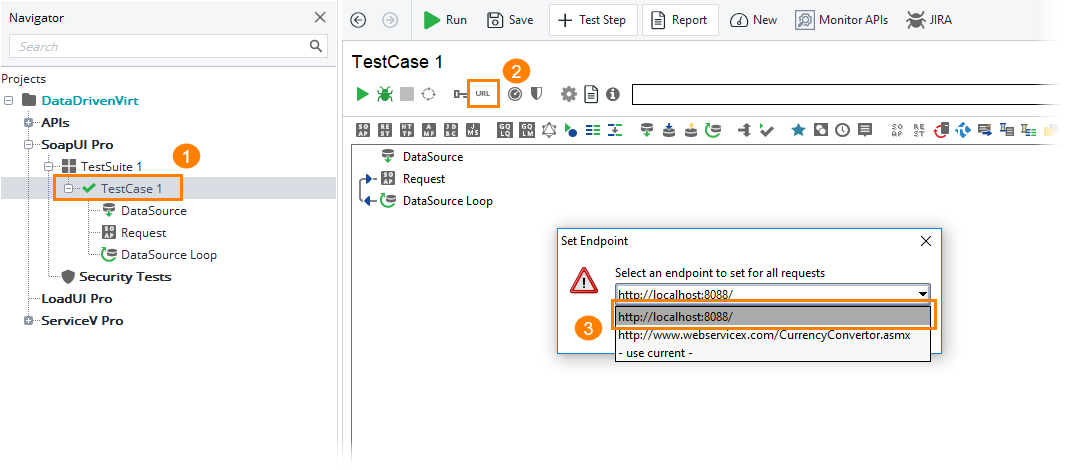Select Security Tests tree node
This screenshot has height=470, width=1065.
(125, 276)
